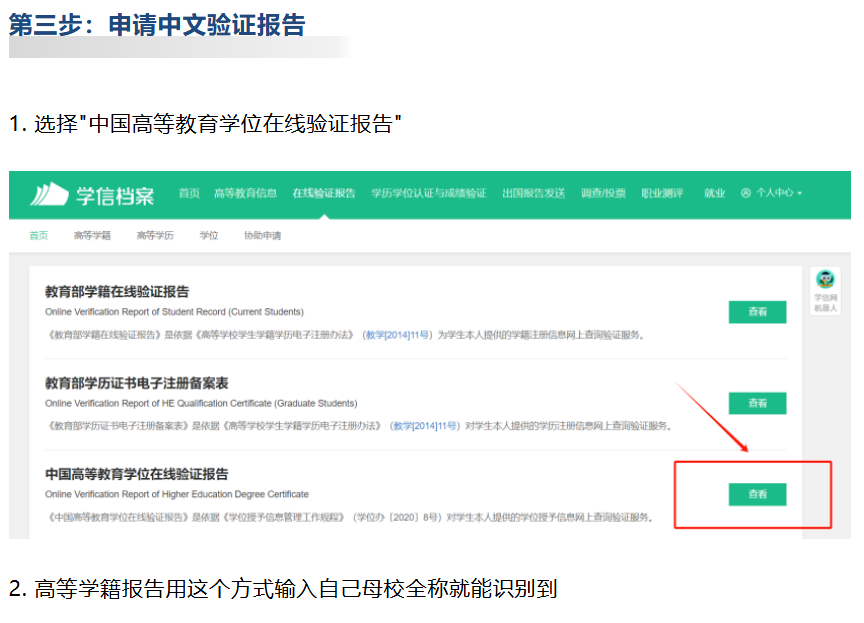Open 高等教育信息 in the top navigation
The width and height of the screenshot is (864, 623).
point(245,194)
